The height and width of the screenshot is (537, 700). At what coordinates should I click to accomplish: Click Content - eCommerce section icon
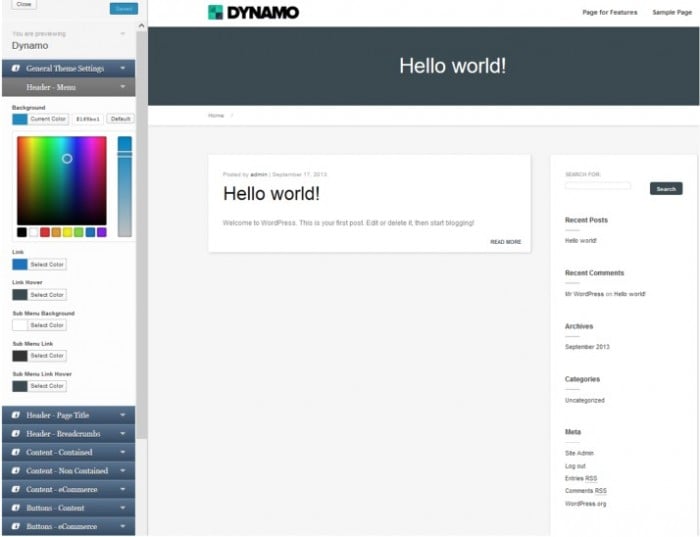coord(16,489)
